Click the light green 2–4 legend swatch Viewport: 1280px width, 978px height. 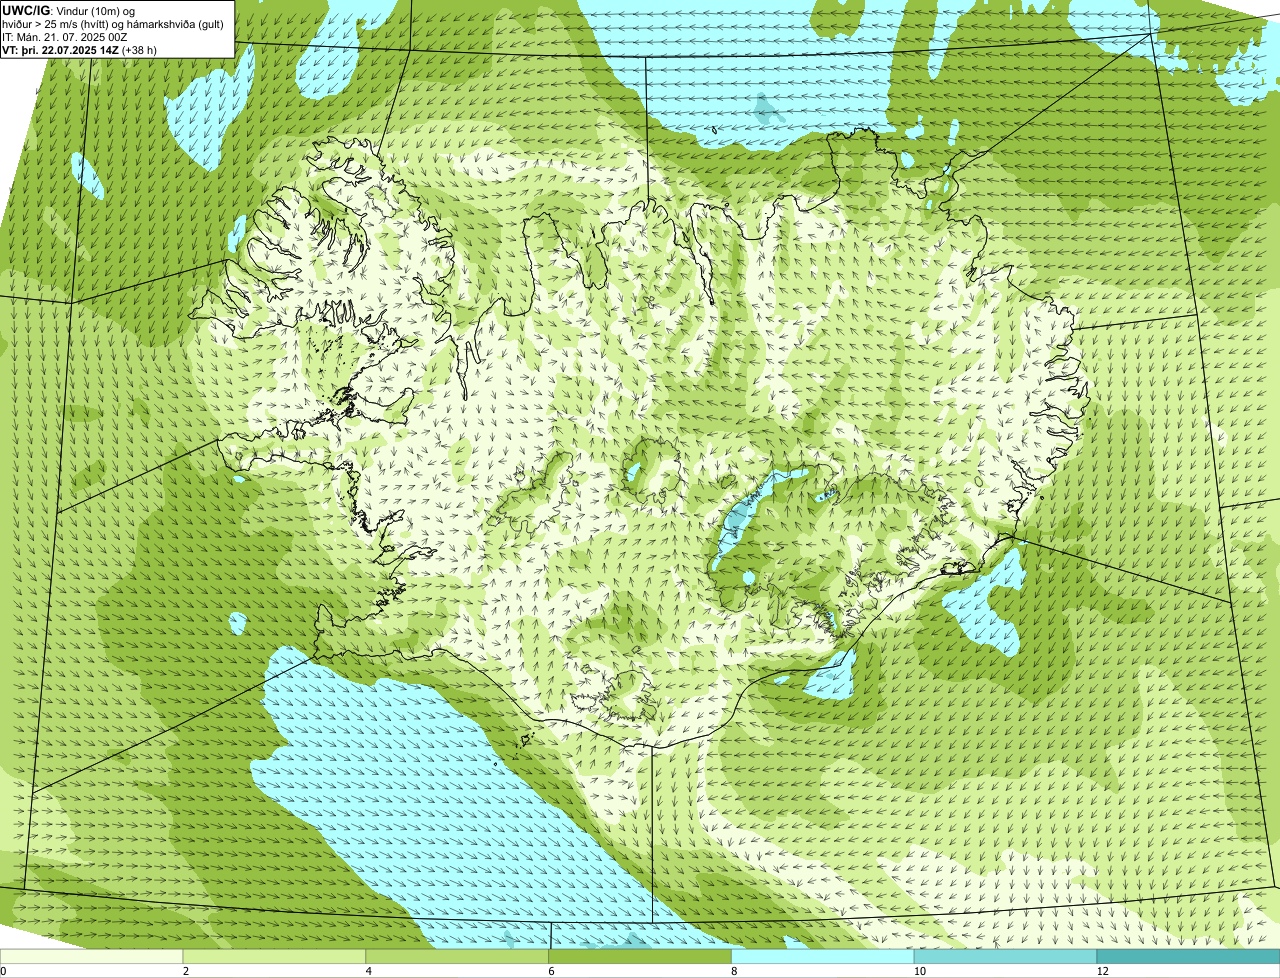(x=275, y=956)
